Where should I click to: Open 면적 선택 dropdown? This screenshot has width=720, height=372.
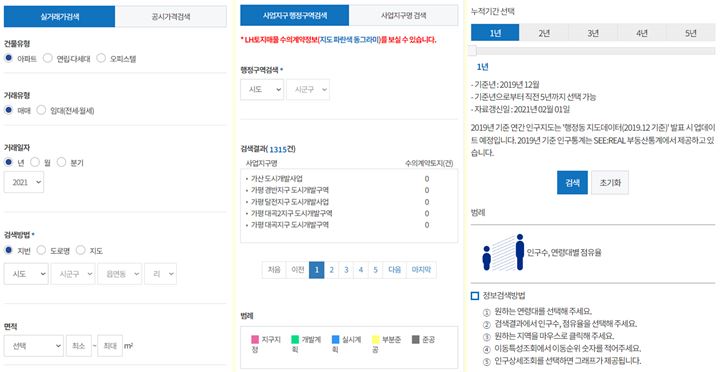34,346
